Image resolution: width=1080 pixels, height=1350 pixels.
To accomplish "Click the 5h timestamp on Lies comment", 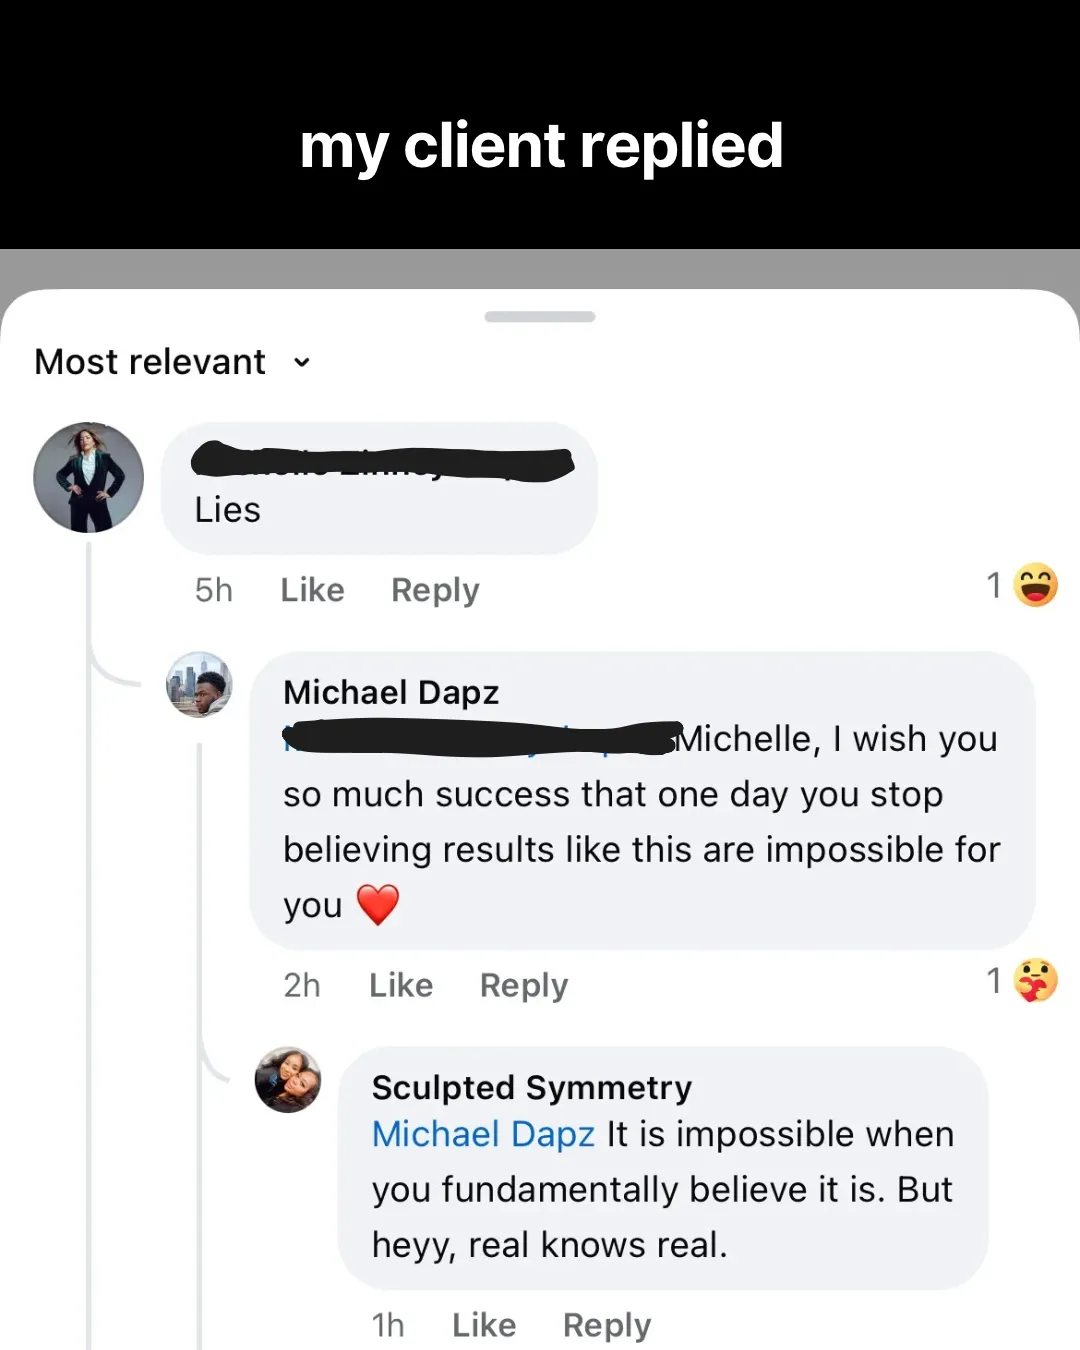I will coord(214,590).
